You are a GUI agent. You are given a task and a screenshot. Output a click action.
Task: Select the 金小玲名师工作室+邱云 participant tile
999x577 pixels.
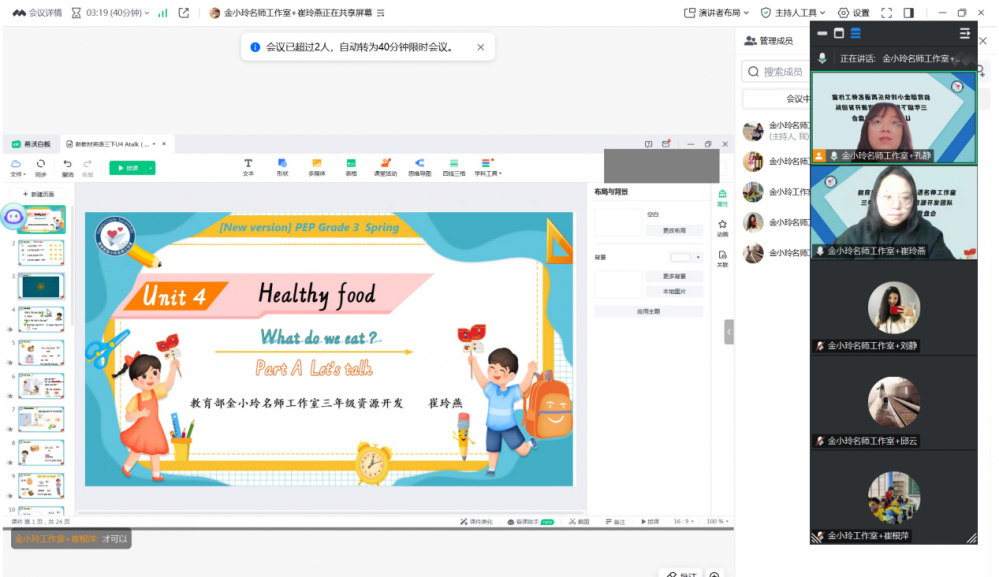tap(894, 402)
